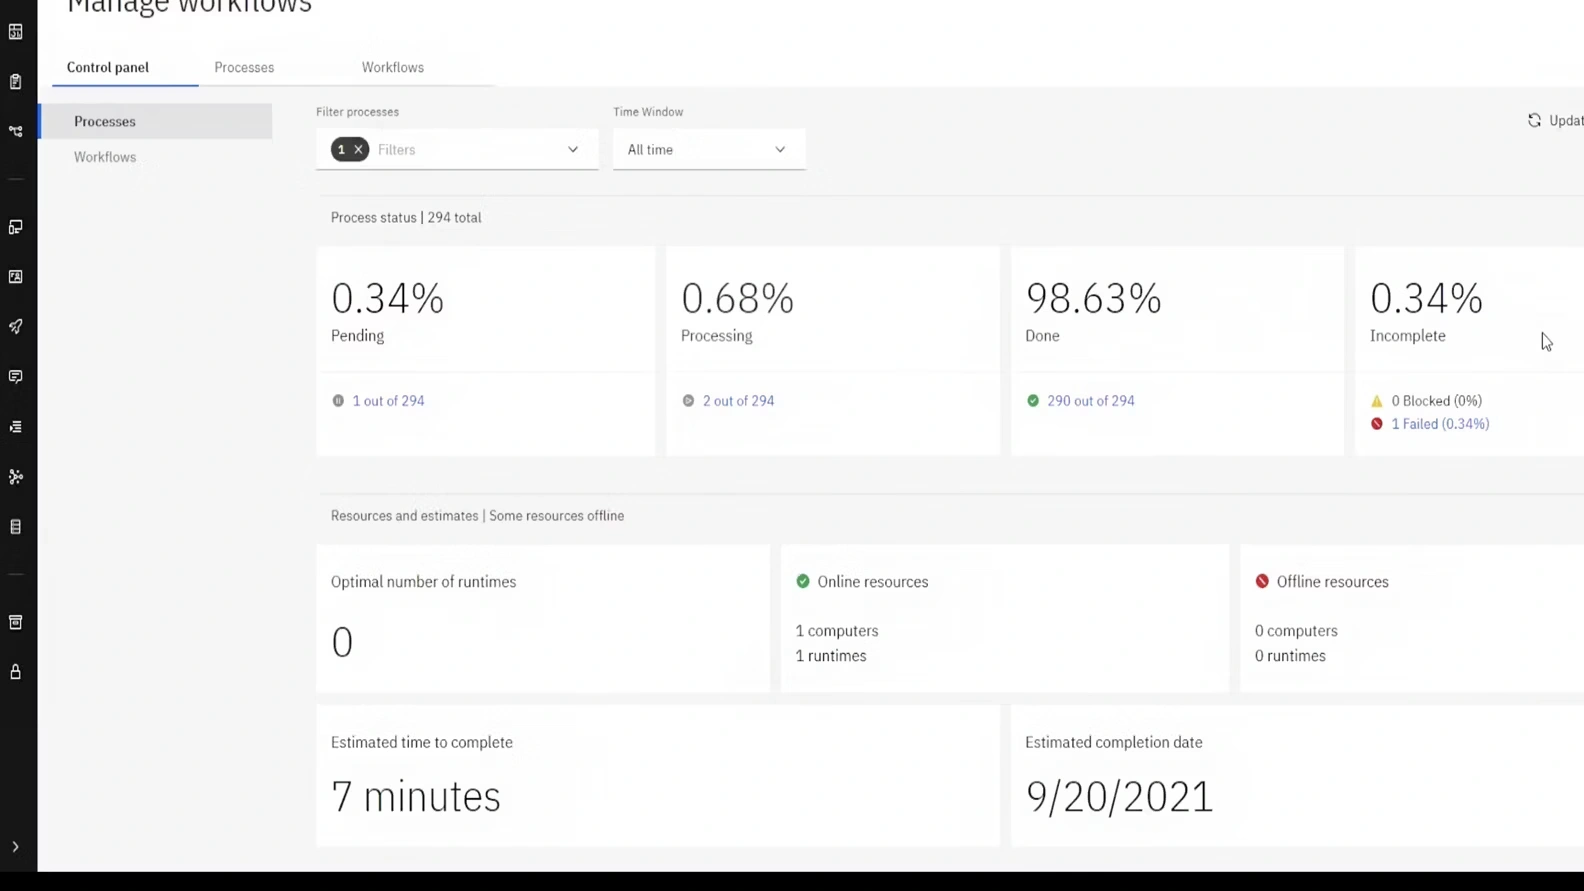Click the green Online resources icon
The image size is (1584, 891).
pos(803,581)
